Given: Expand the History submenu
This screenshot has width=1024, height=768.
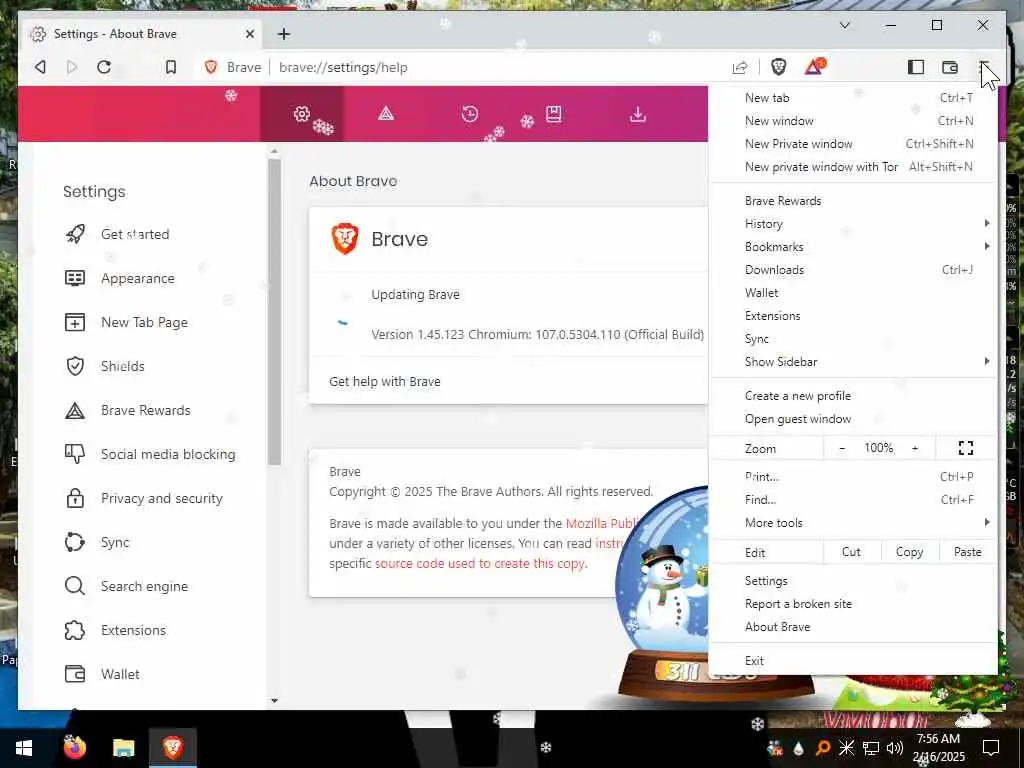Looking at the screenshot, I should tap(853, 223).
